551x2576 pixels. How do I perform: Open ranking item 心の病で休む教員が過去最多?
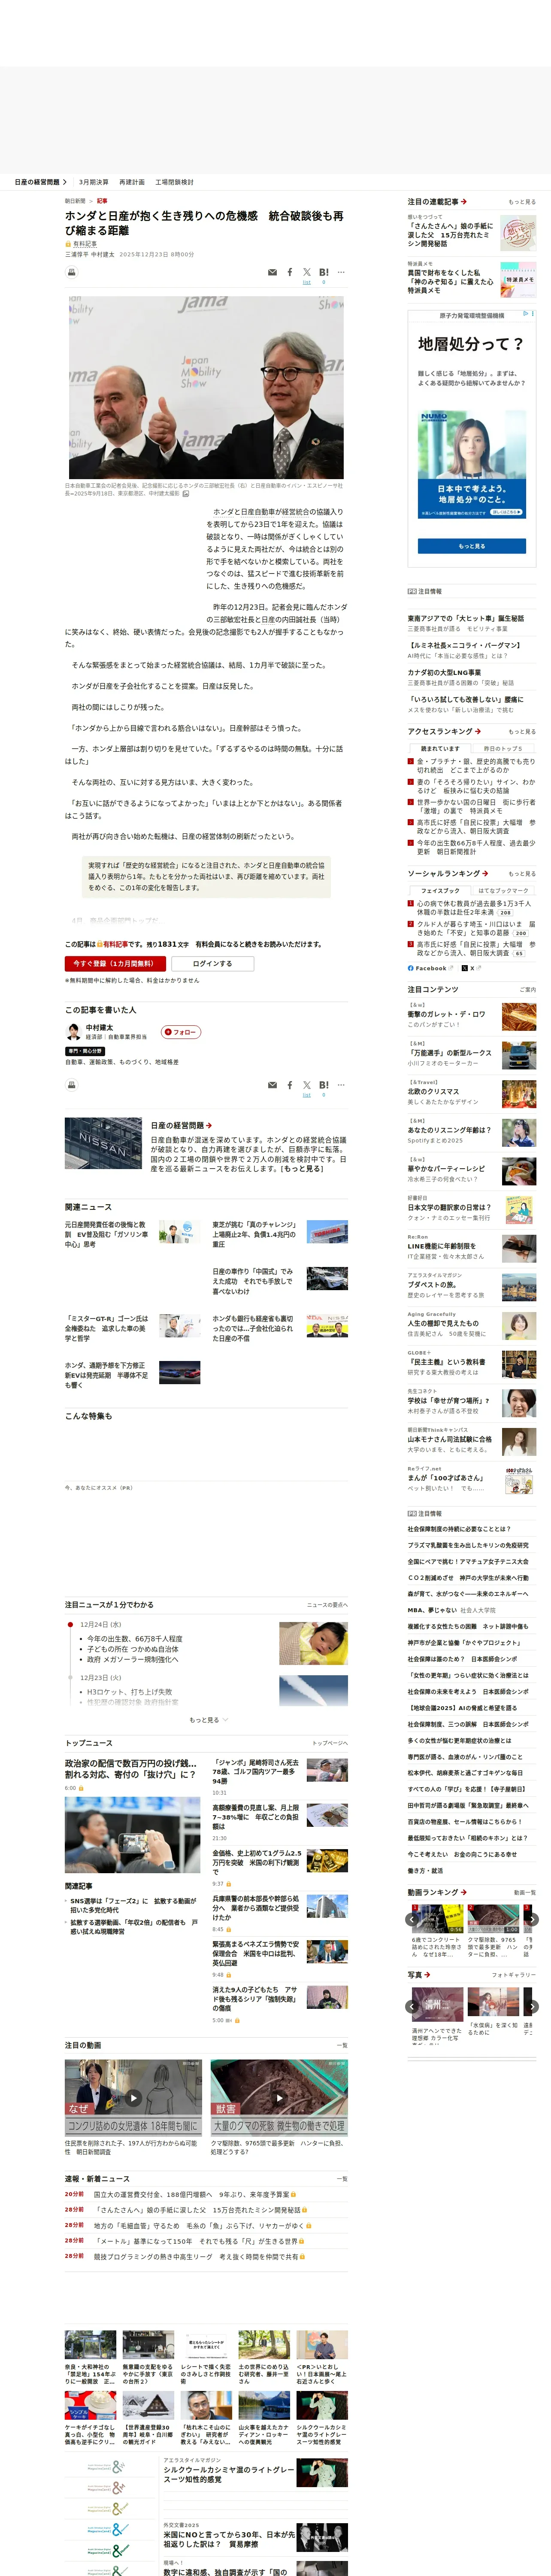click(x=474, y=908)
